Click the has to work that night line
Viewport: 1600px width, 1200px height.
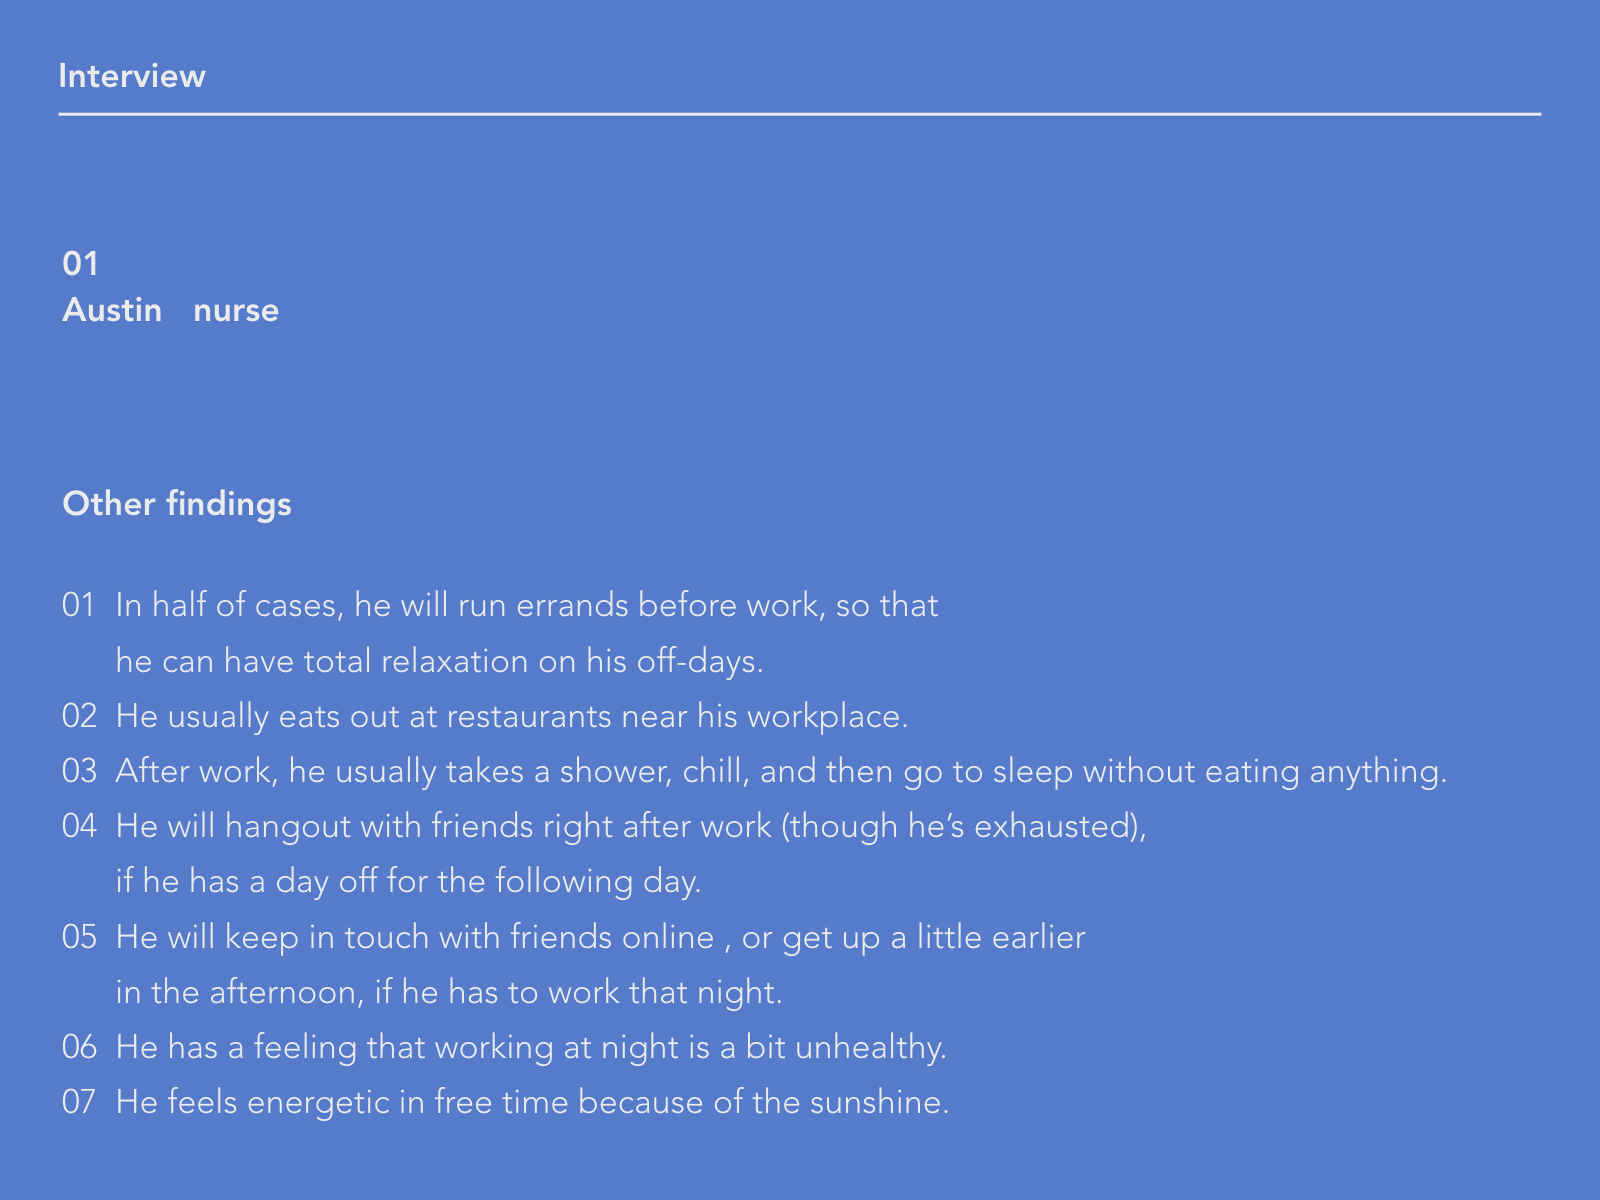tap(448, 992)
